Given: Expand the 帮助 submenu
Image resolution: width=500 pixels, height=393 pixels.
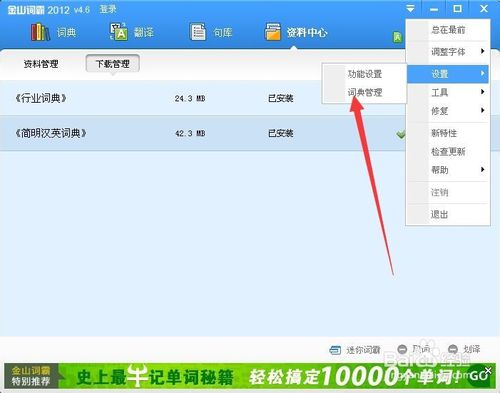Looking at the screenshot, I should point(448,170).
